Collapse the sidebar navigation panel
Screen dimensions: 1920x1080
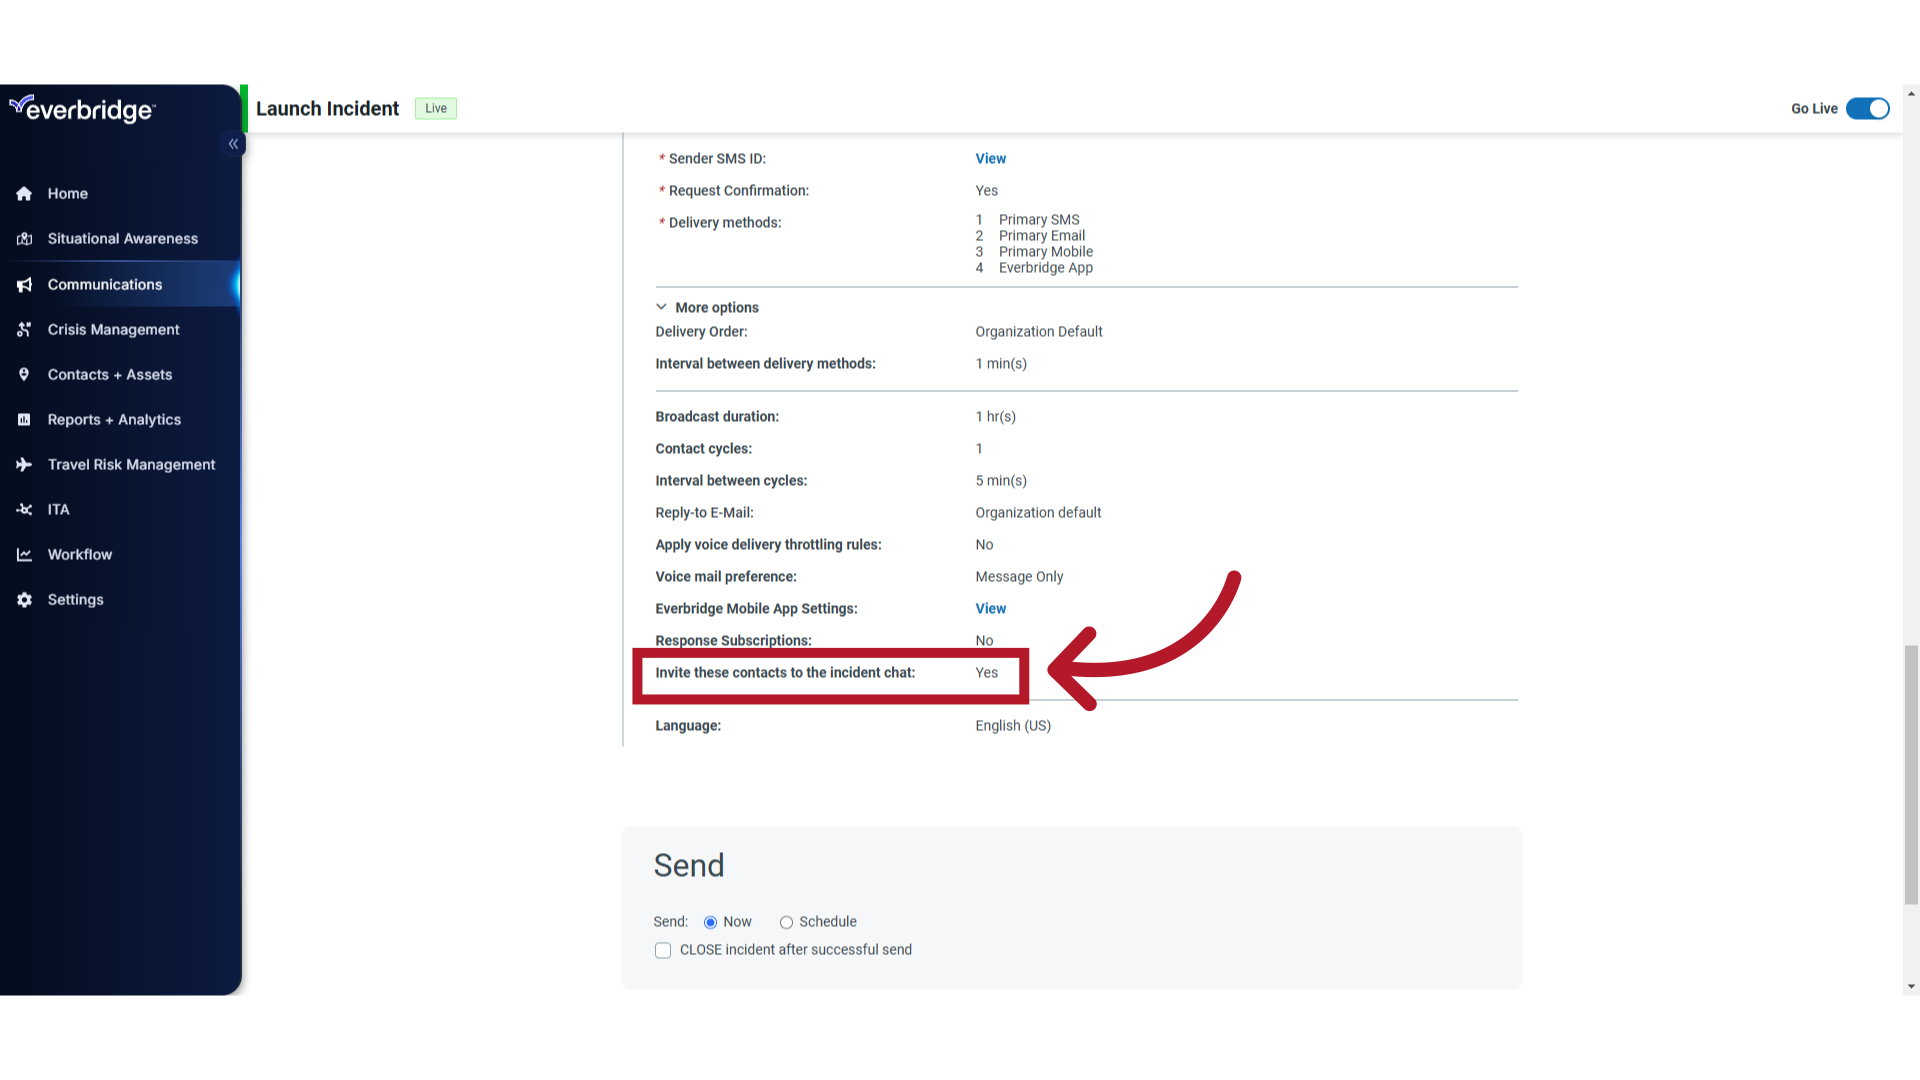tap(233, 144)
